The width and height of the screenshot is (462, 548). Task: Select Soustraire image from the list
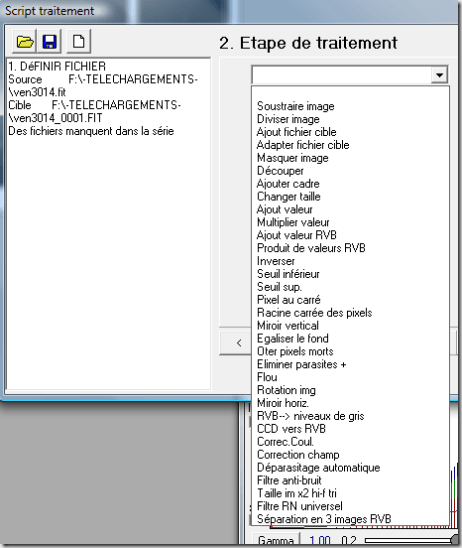click(296, 106)
